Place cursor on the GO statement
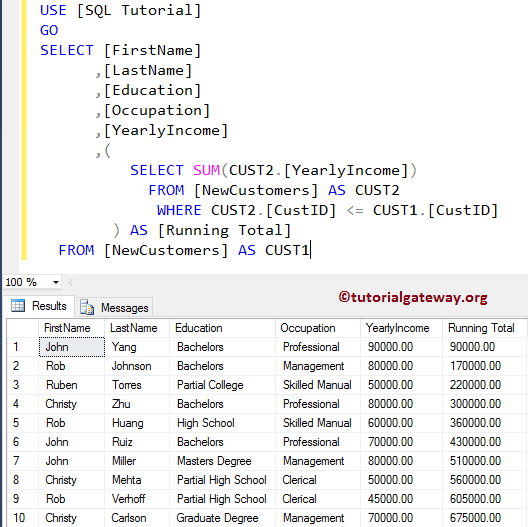This screenshot has height=527, width=528. click(x=49, y=30)
